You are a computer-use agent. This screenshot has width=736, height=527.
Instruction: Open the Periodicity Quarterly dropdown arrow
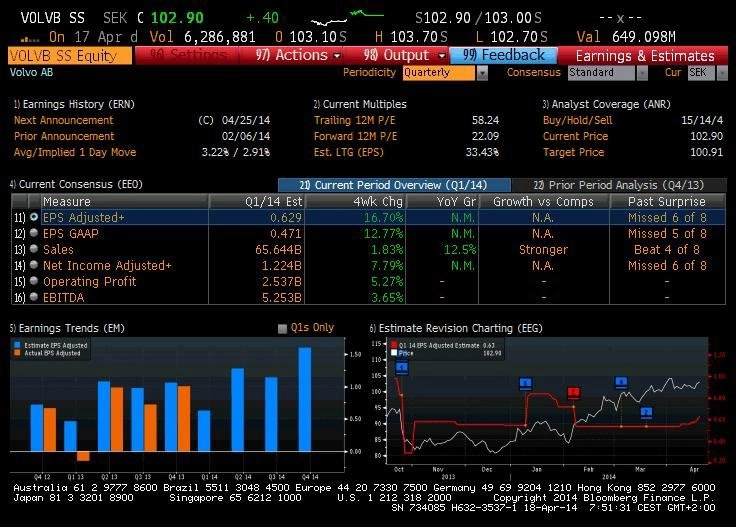(482, 73)
